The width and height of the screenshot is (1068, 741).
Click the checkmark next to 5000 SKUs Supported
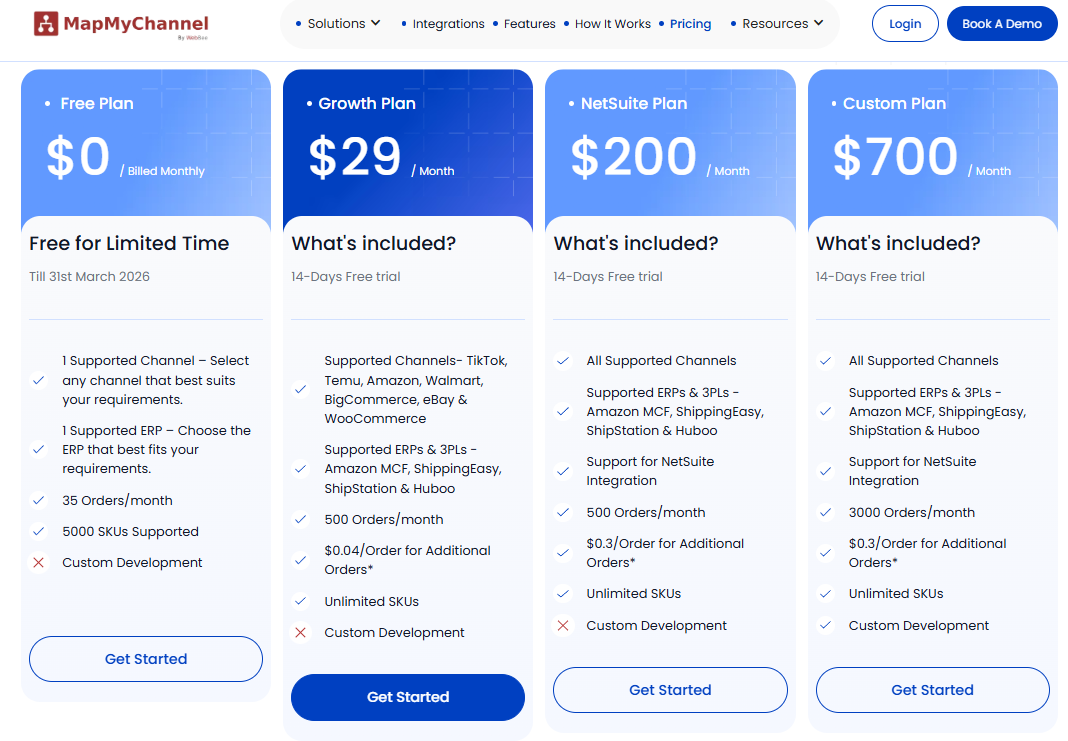pos(39,532)
